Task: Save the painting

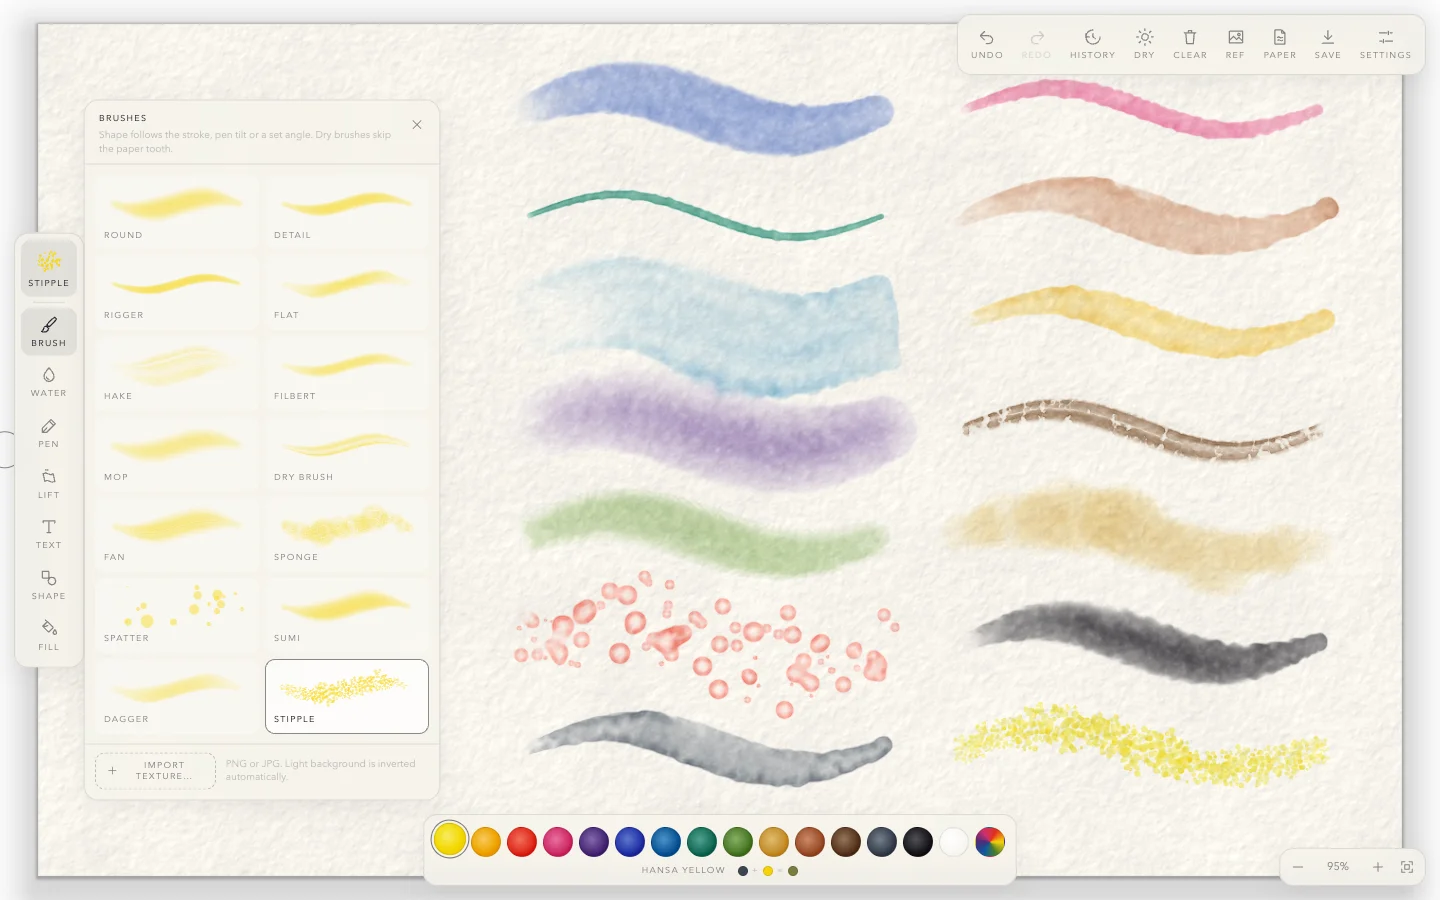Action: (1327, 44)
